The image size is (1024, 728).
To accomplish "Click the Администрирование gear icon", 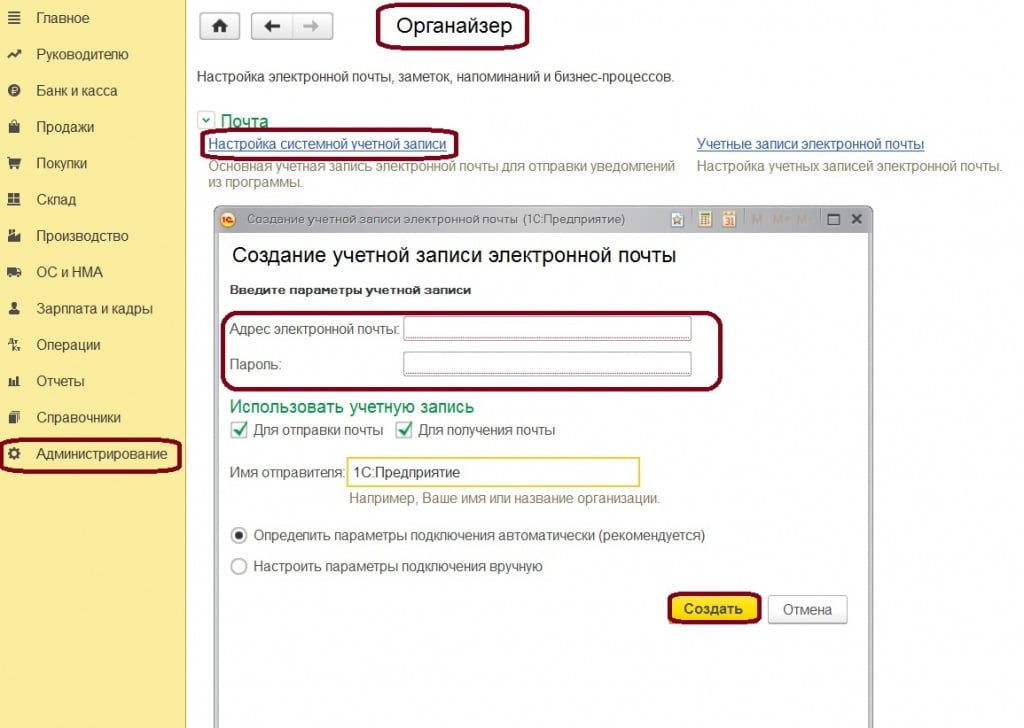I will point(14,454).
